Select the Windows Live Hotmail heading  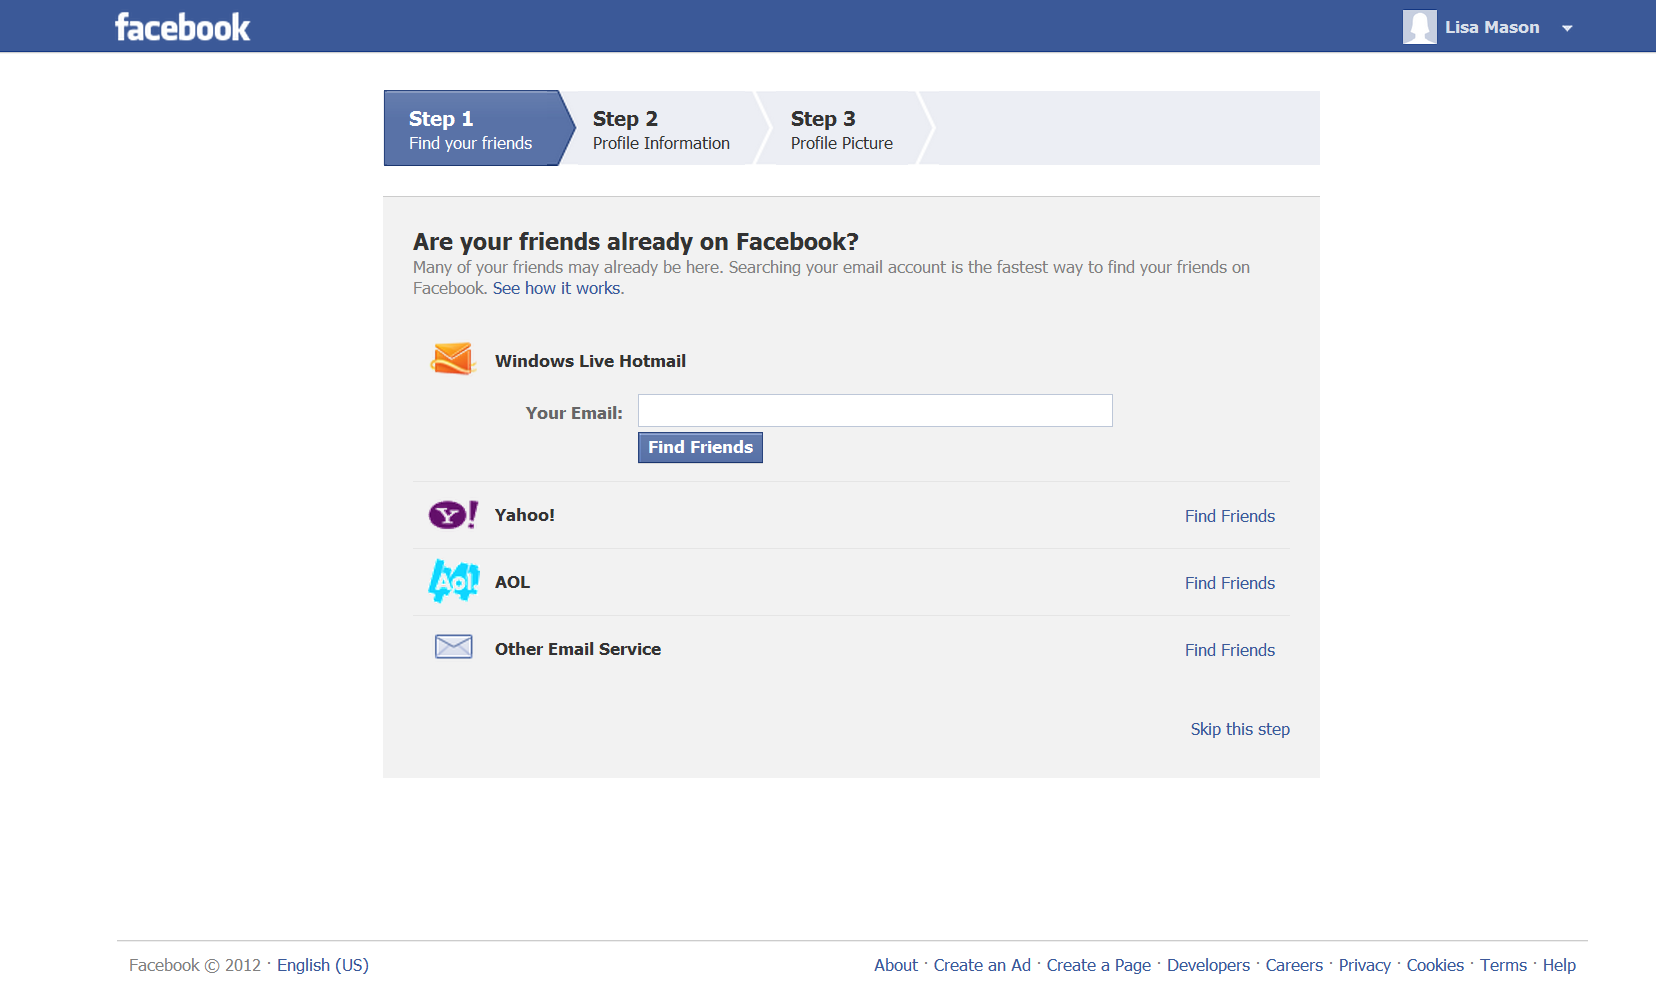click(590, 361)
